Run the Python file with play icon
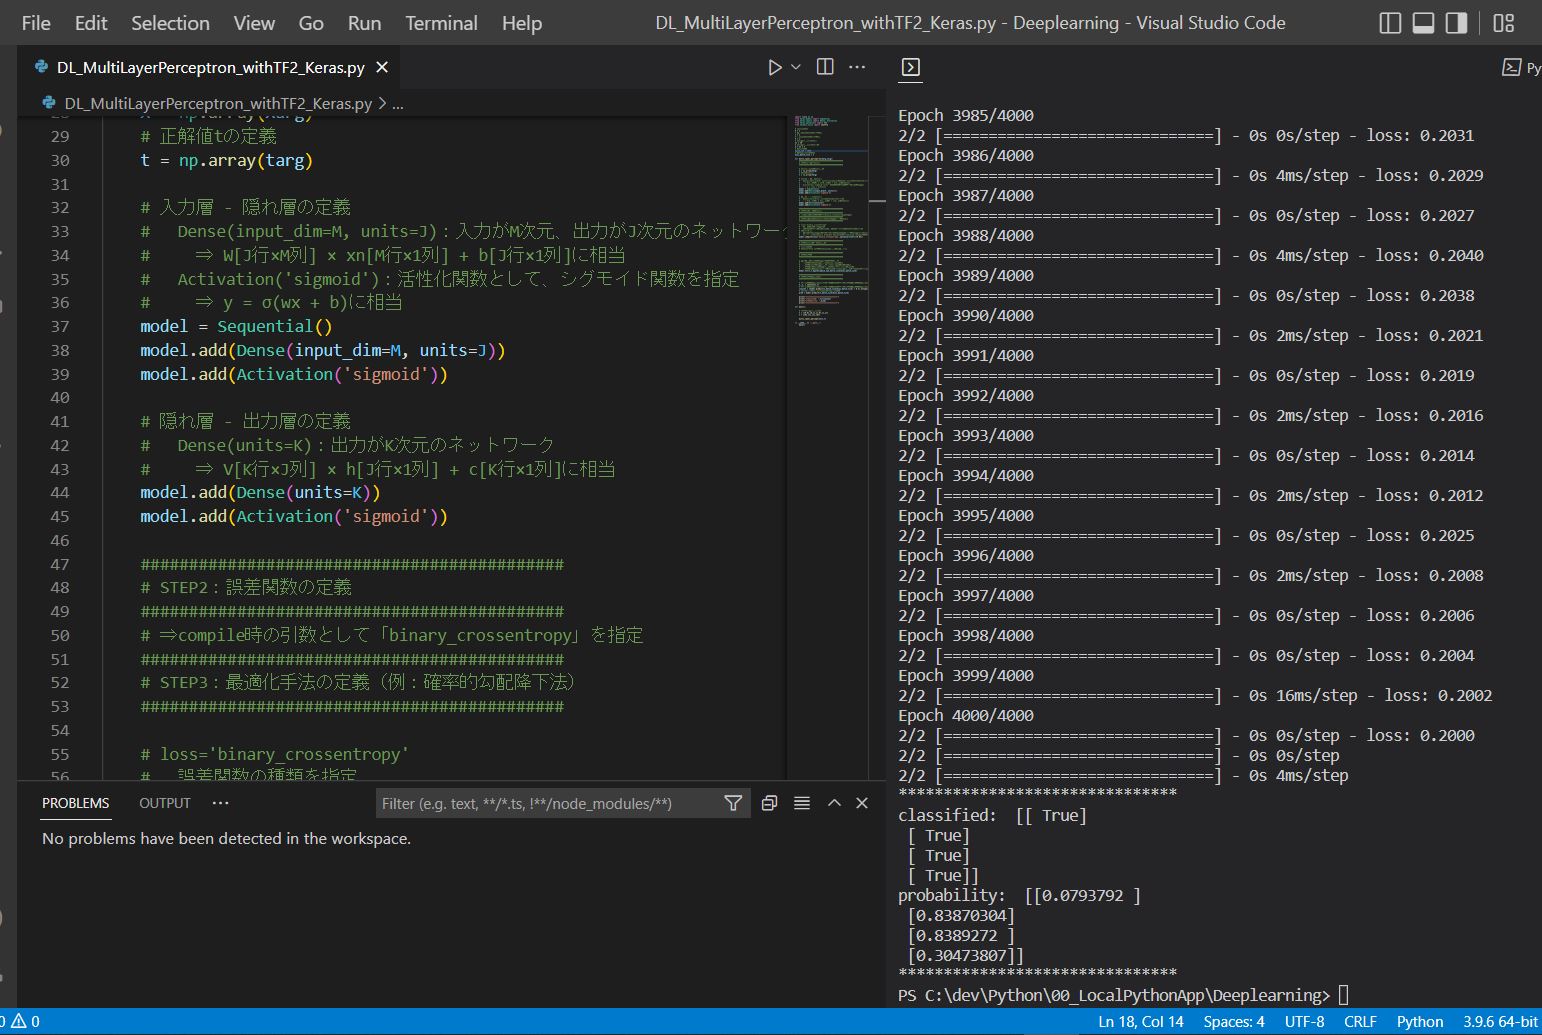This screenshot has height=1035, width=1542. coord(774,67)
